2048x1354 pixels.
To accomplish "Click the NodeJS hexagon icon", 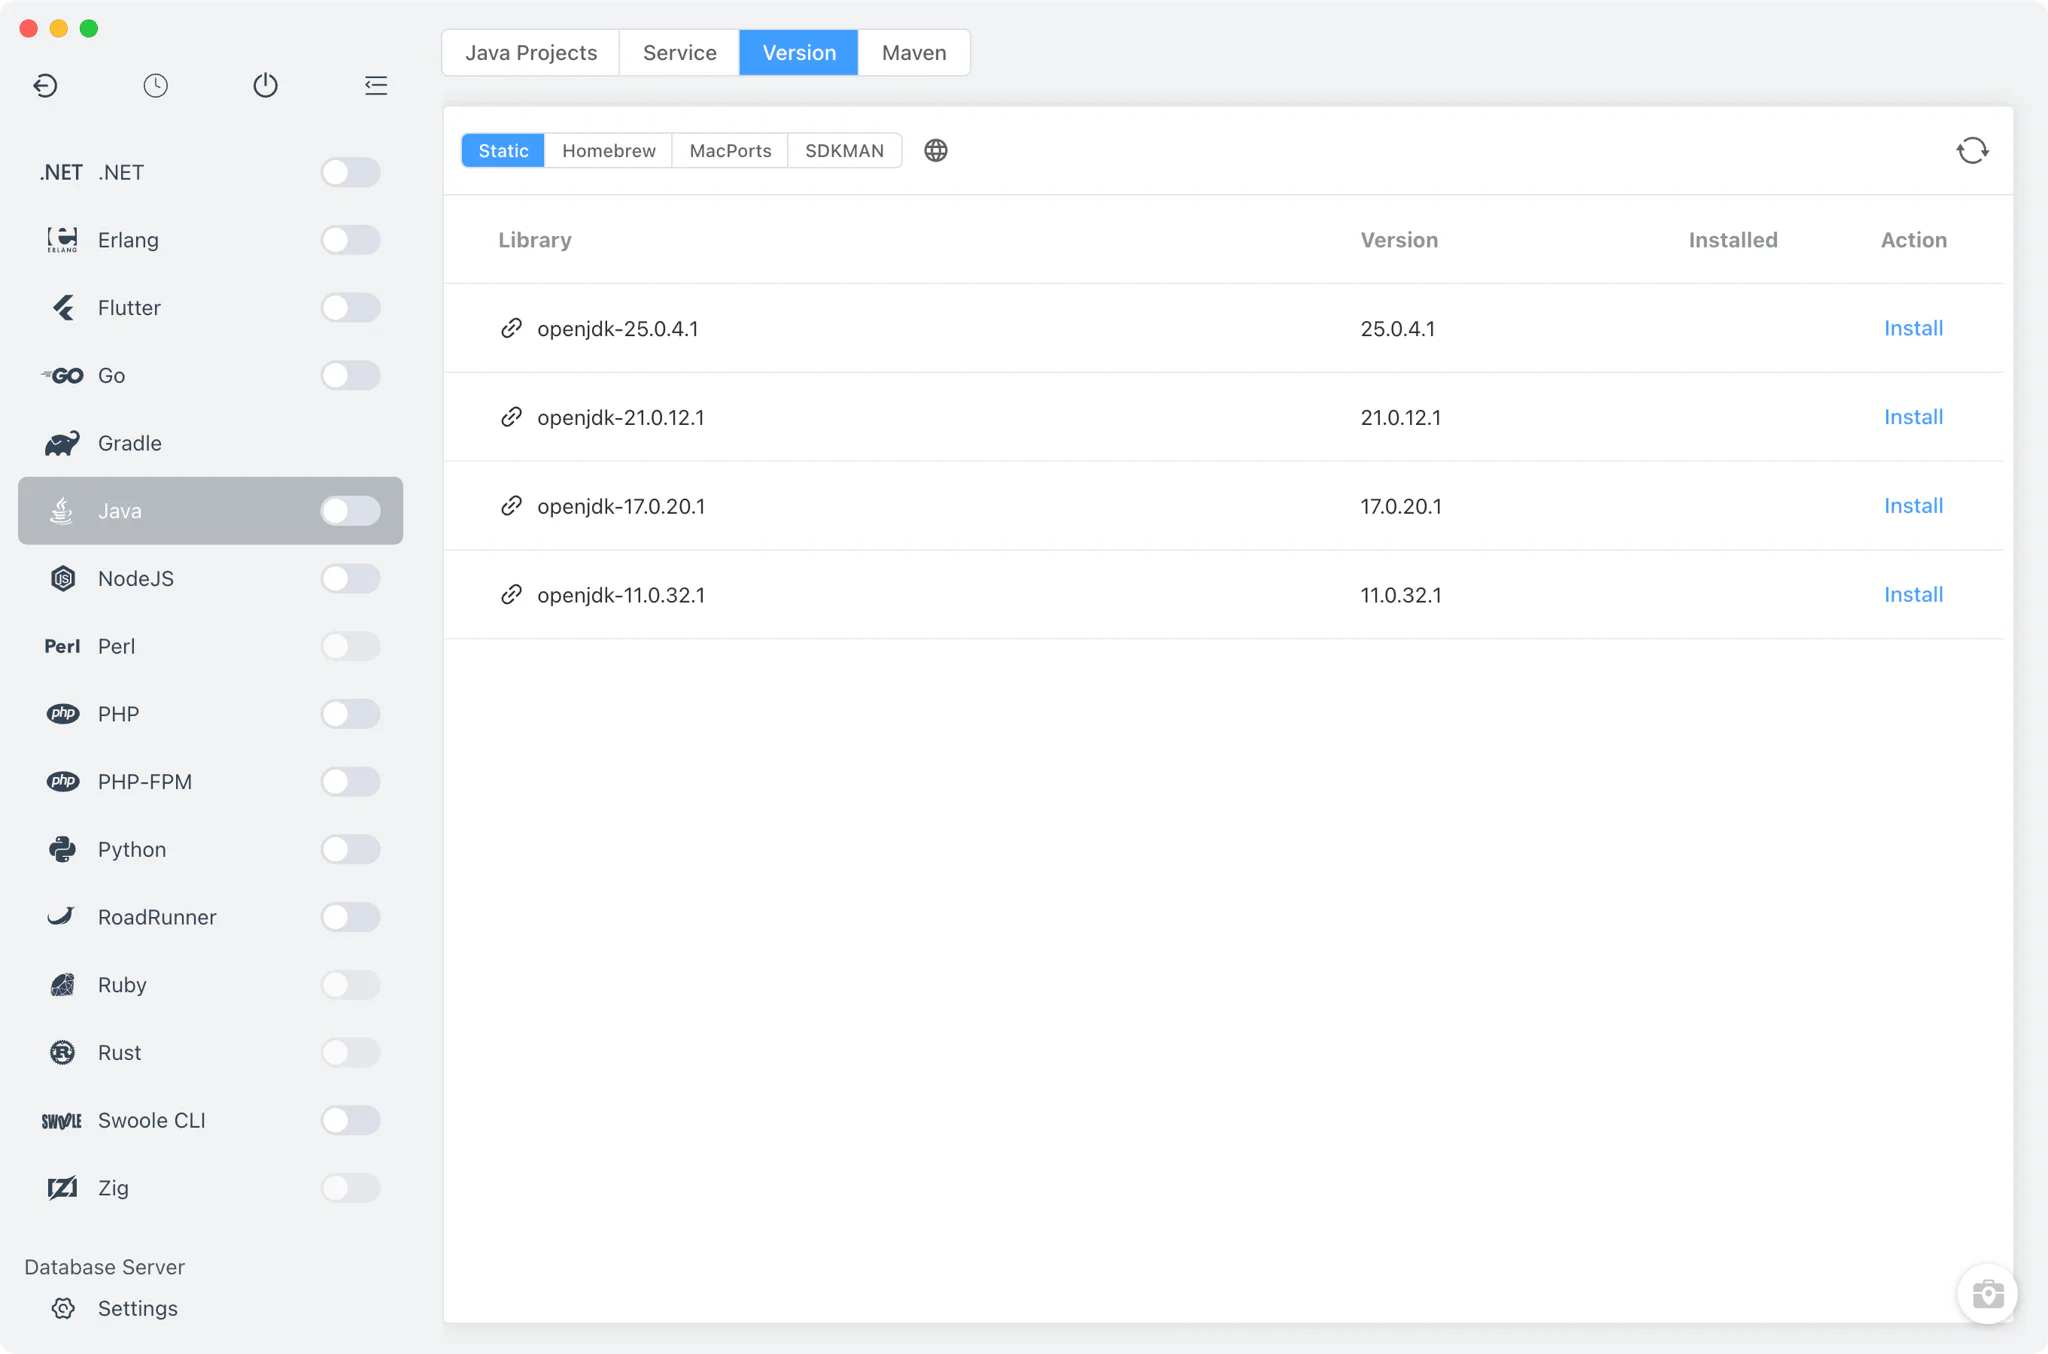I will click(63, 579).
